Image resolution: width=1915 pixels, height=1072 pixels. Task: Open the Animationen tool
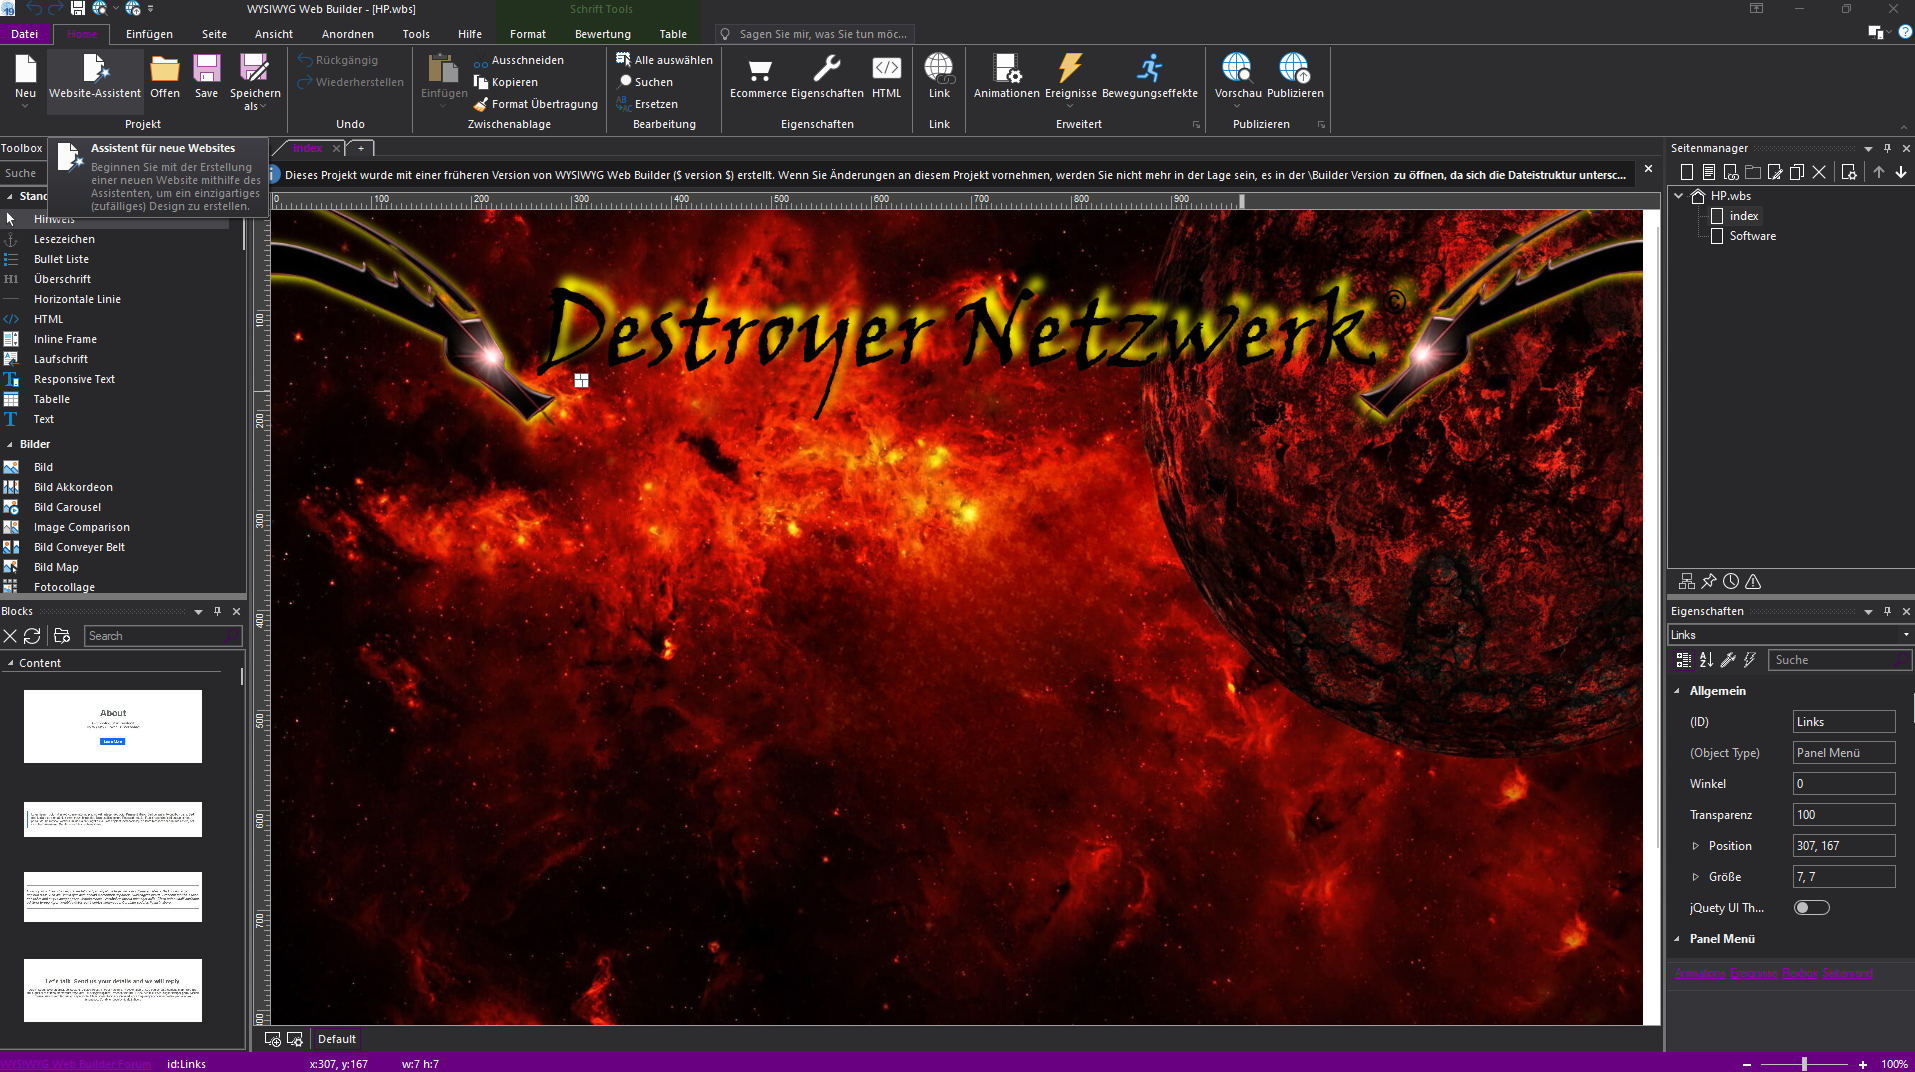click(1007, 76)
